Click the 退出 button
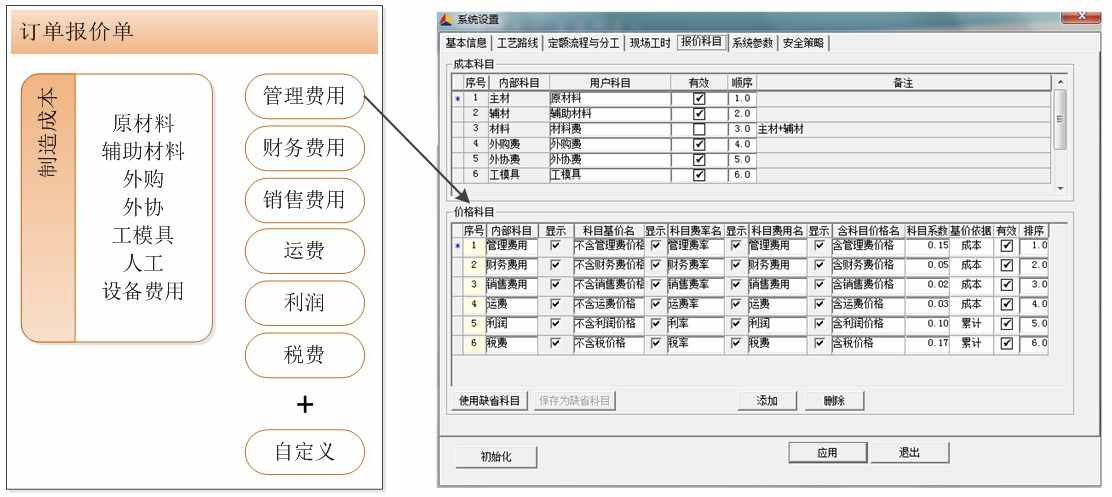The width and height of the screenshot is (1112, 497). 909,452
